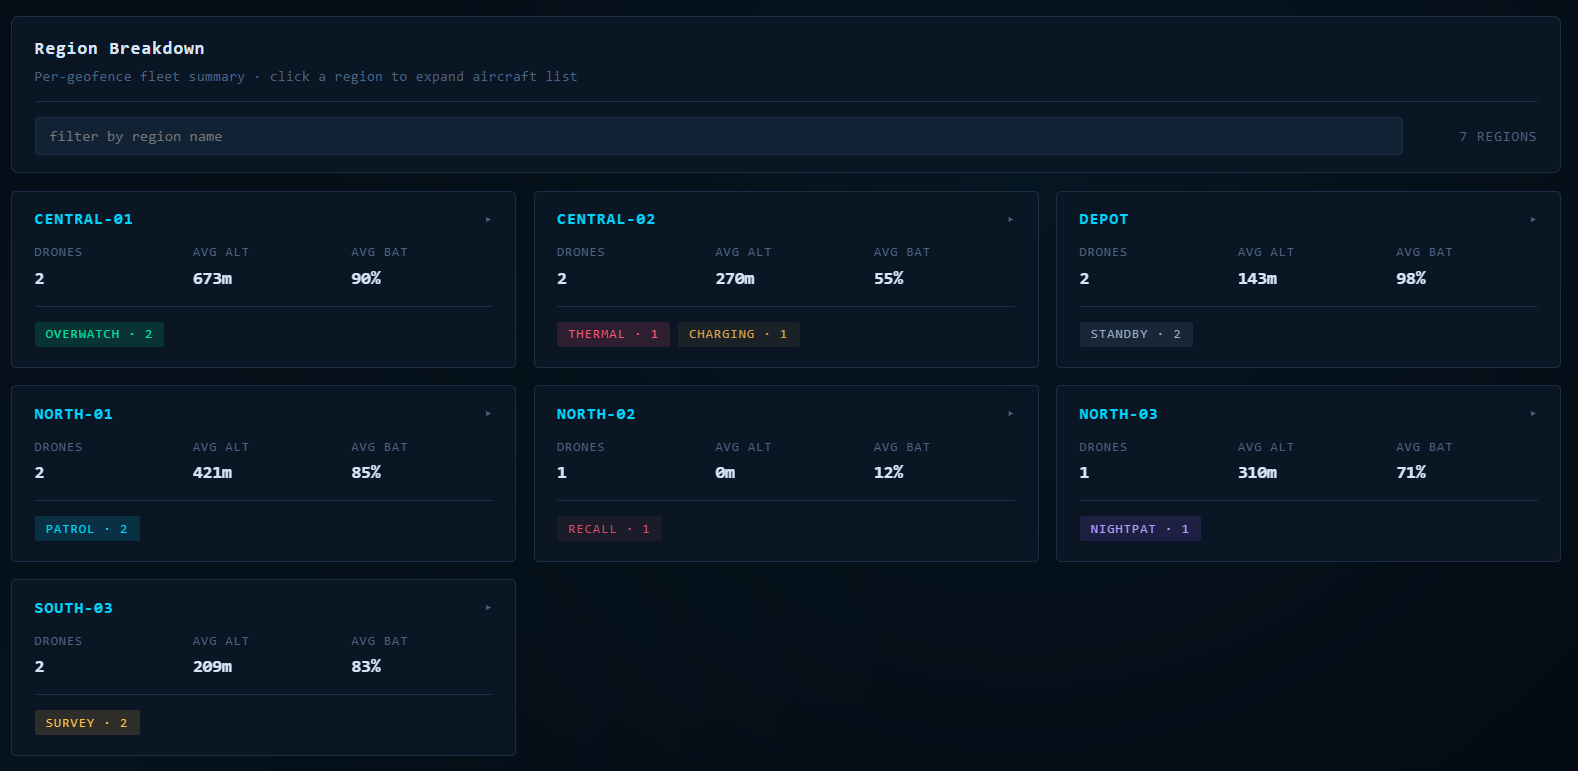Open the DEPOT region title
Viewport: 1578px width, 771px height.
[1104, 219]
